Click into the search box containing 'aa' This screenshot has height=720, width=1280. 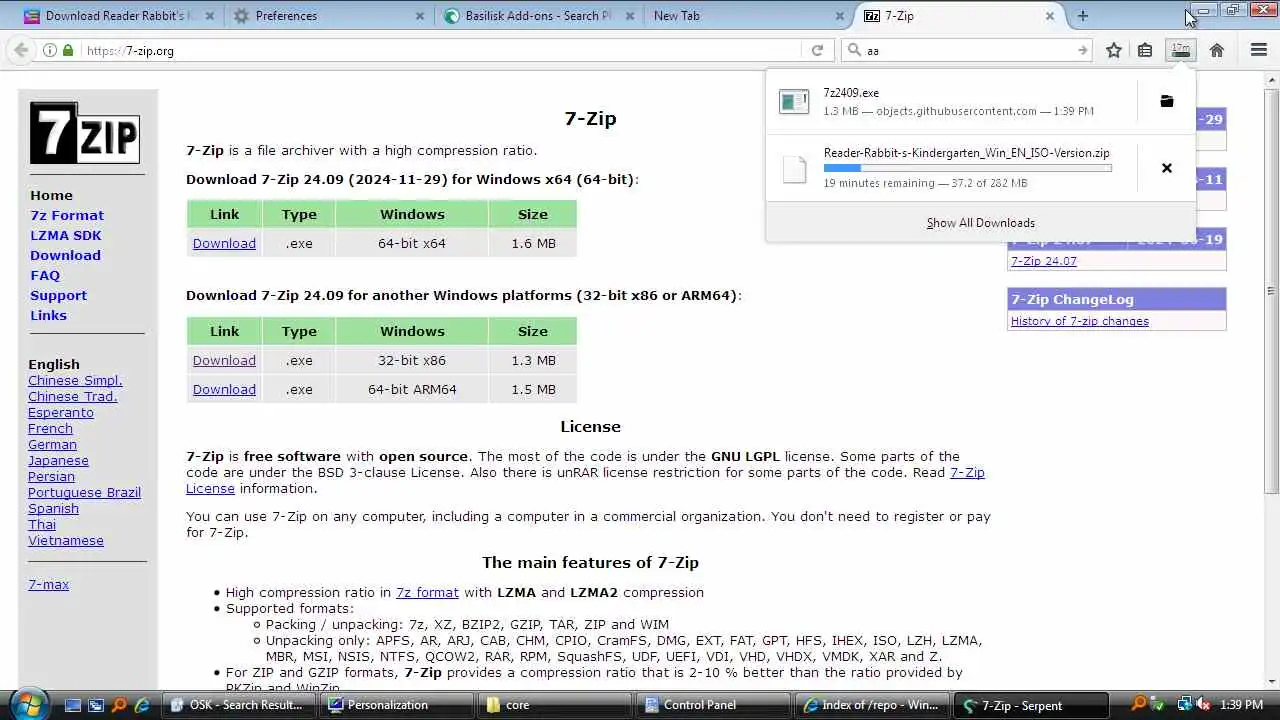(968, 50)
